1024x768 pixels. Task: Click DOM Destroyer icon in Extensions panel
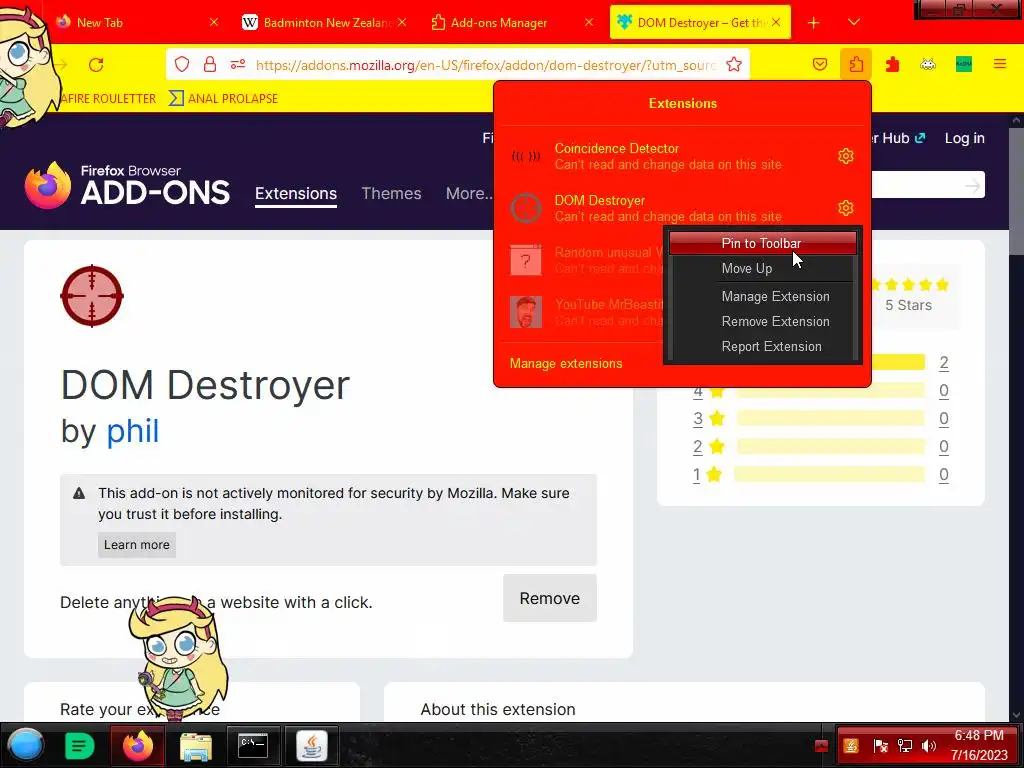tap(526, 208)
